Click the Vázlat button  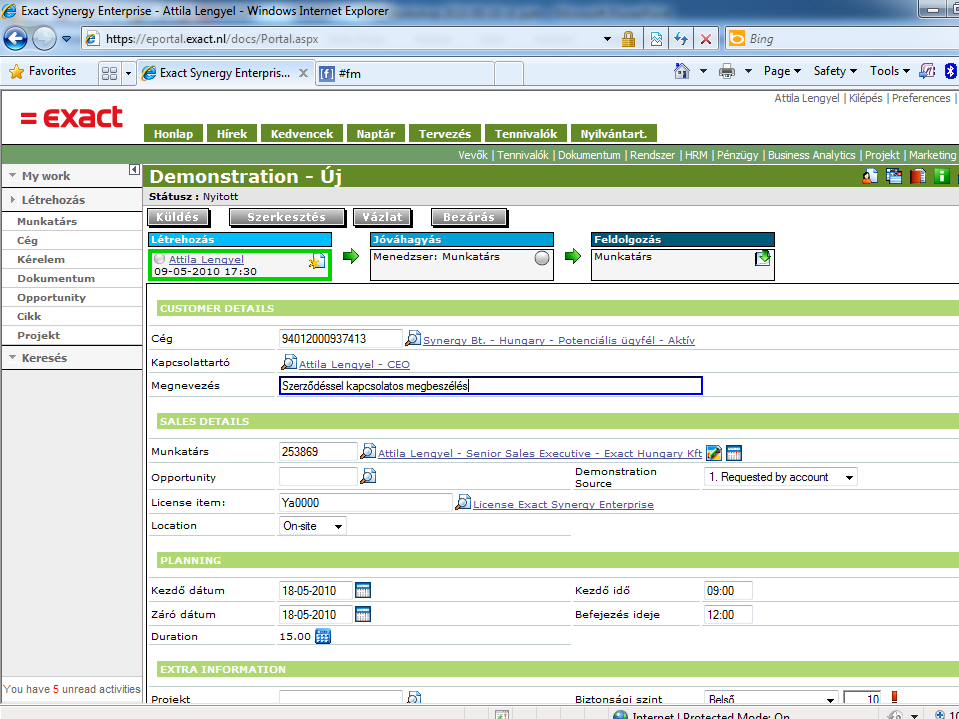(382, 217)
